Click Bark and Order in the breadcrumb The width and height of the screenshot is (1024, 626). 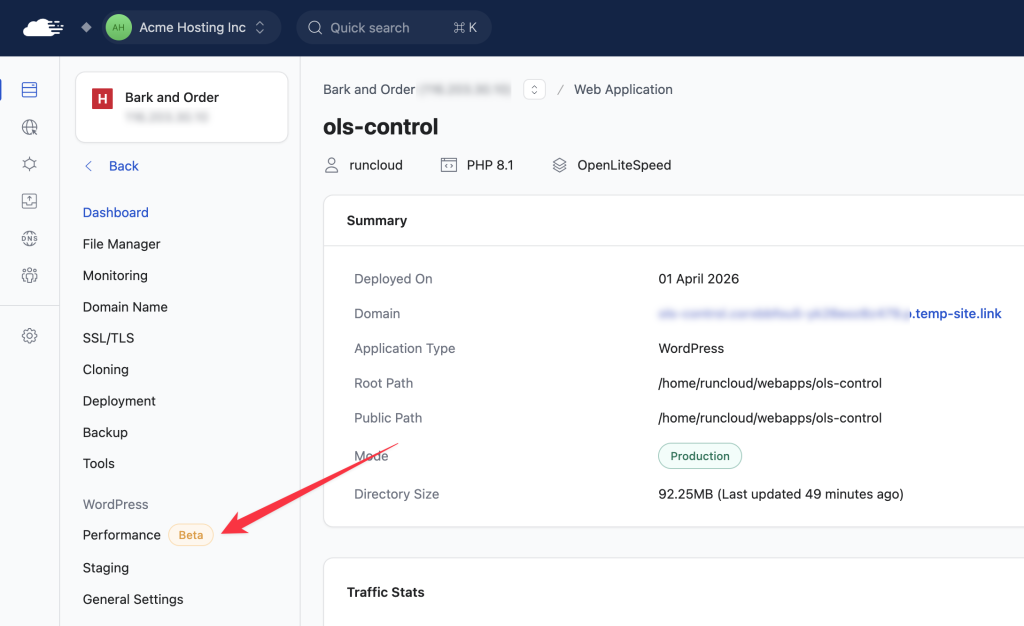(x=369, y=89)
